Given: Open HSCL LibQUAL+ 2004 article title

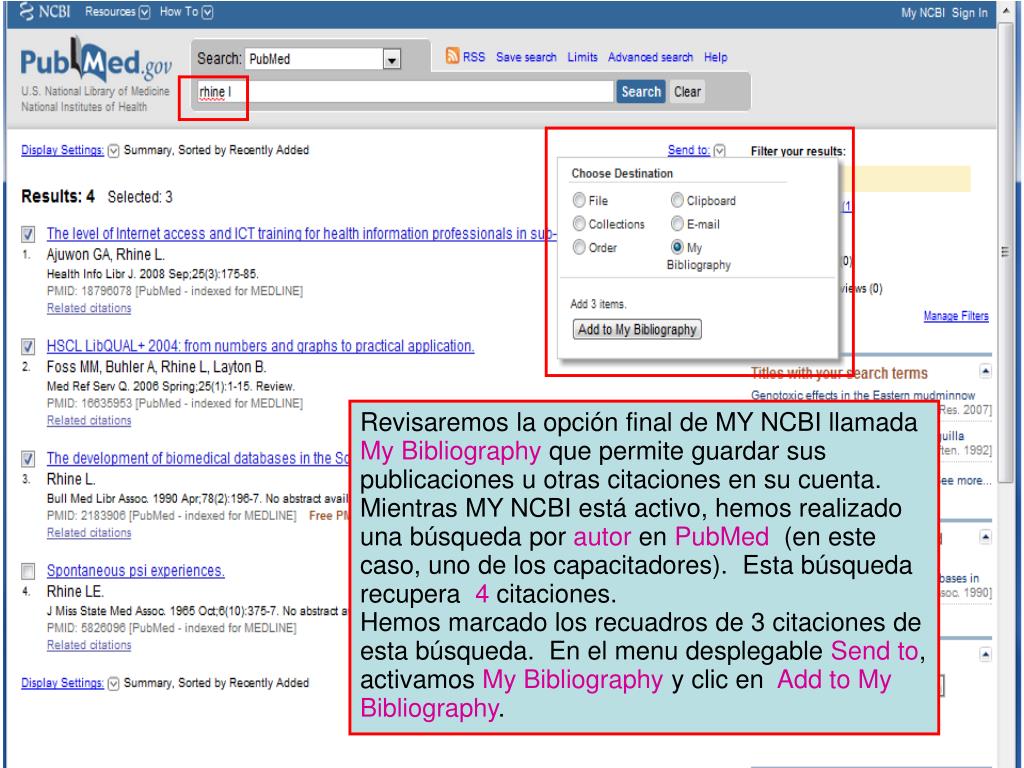Looking at the screenshot, I should pos(260,346).
